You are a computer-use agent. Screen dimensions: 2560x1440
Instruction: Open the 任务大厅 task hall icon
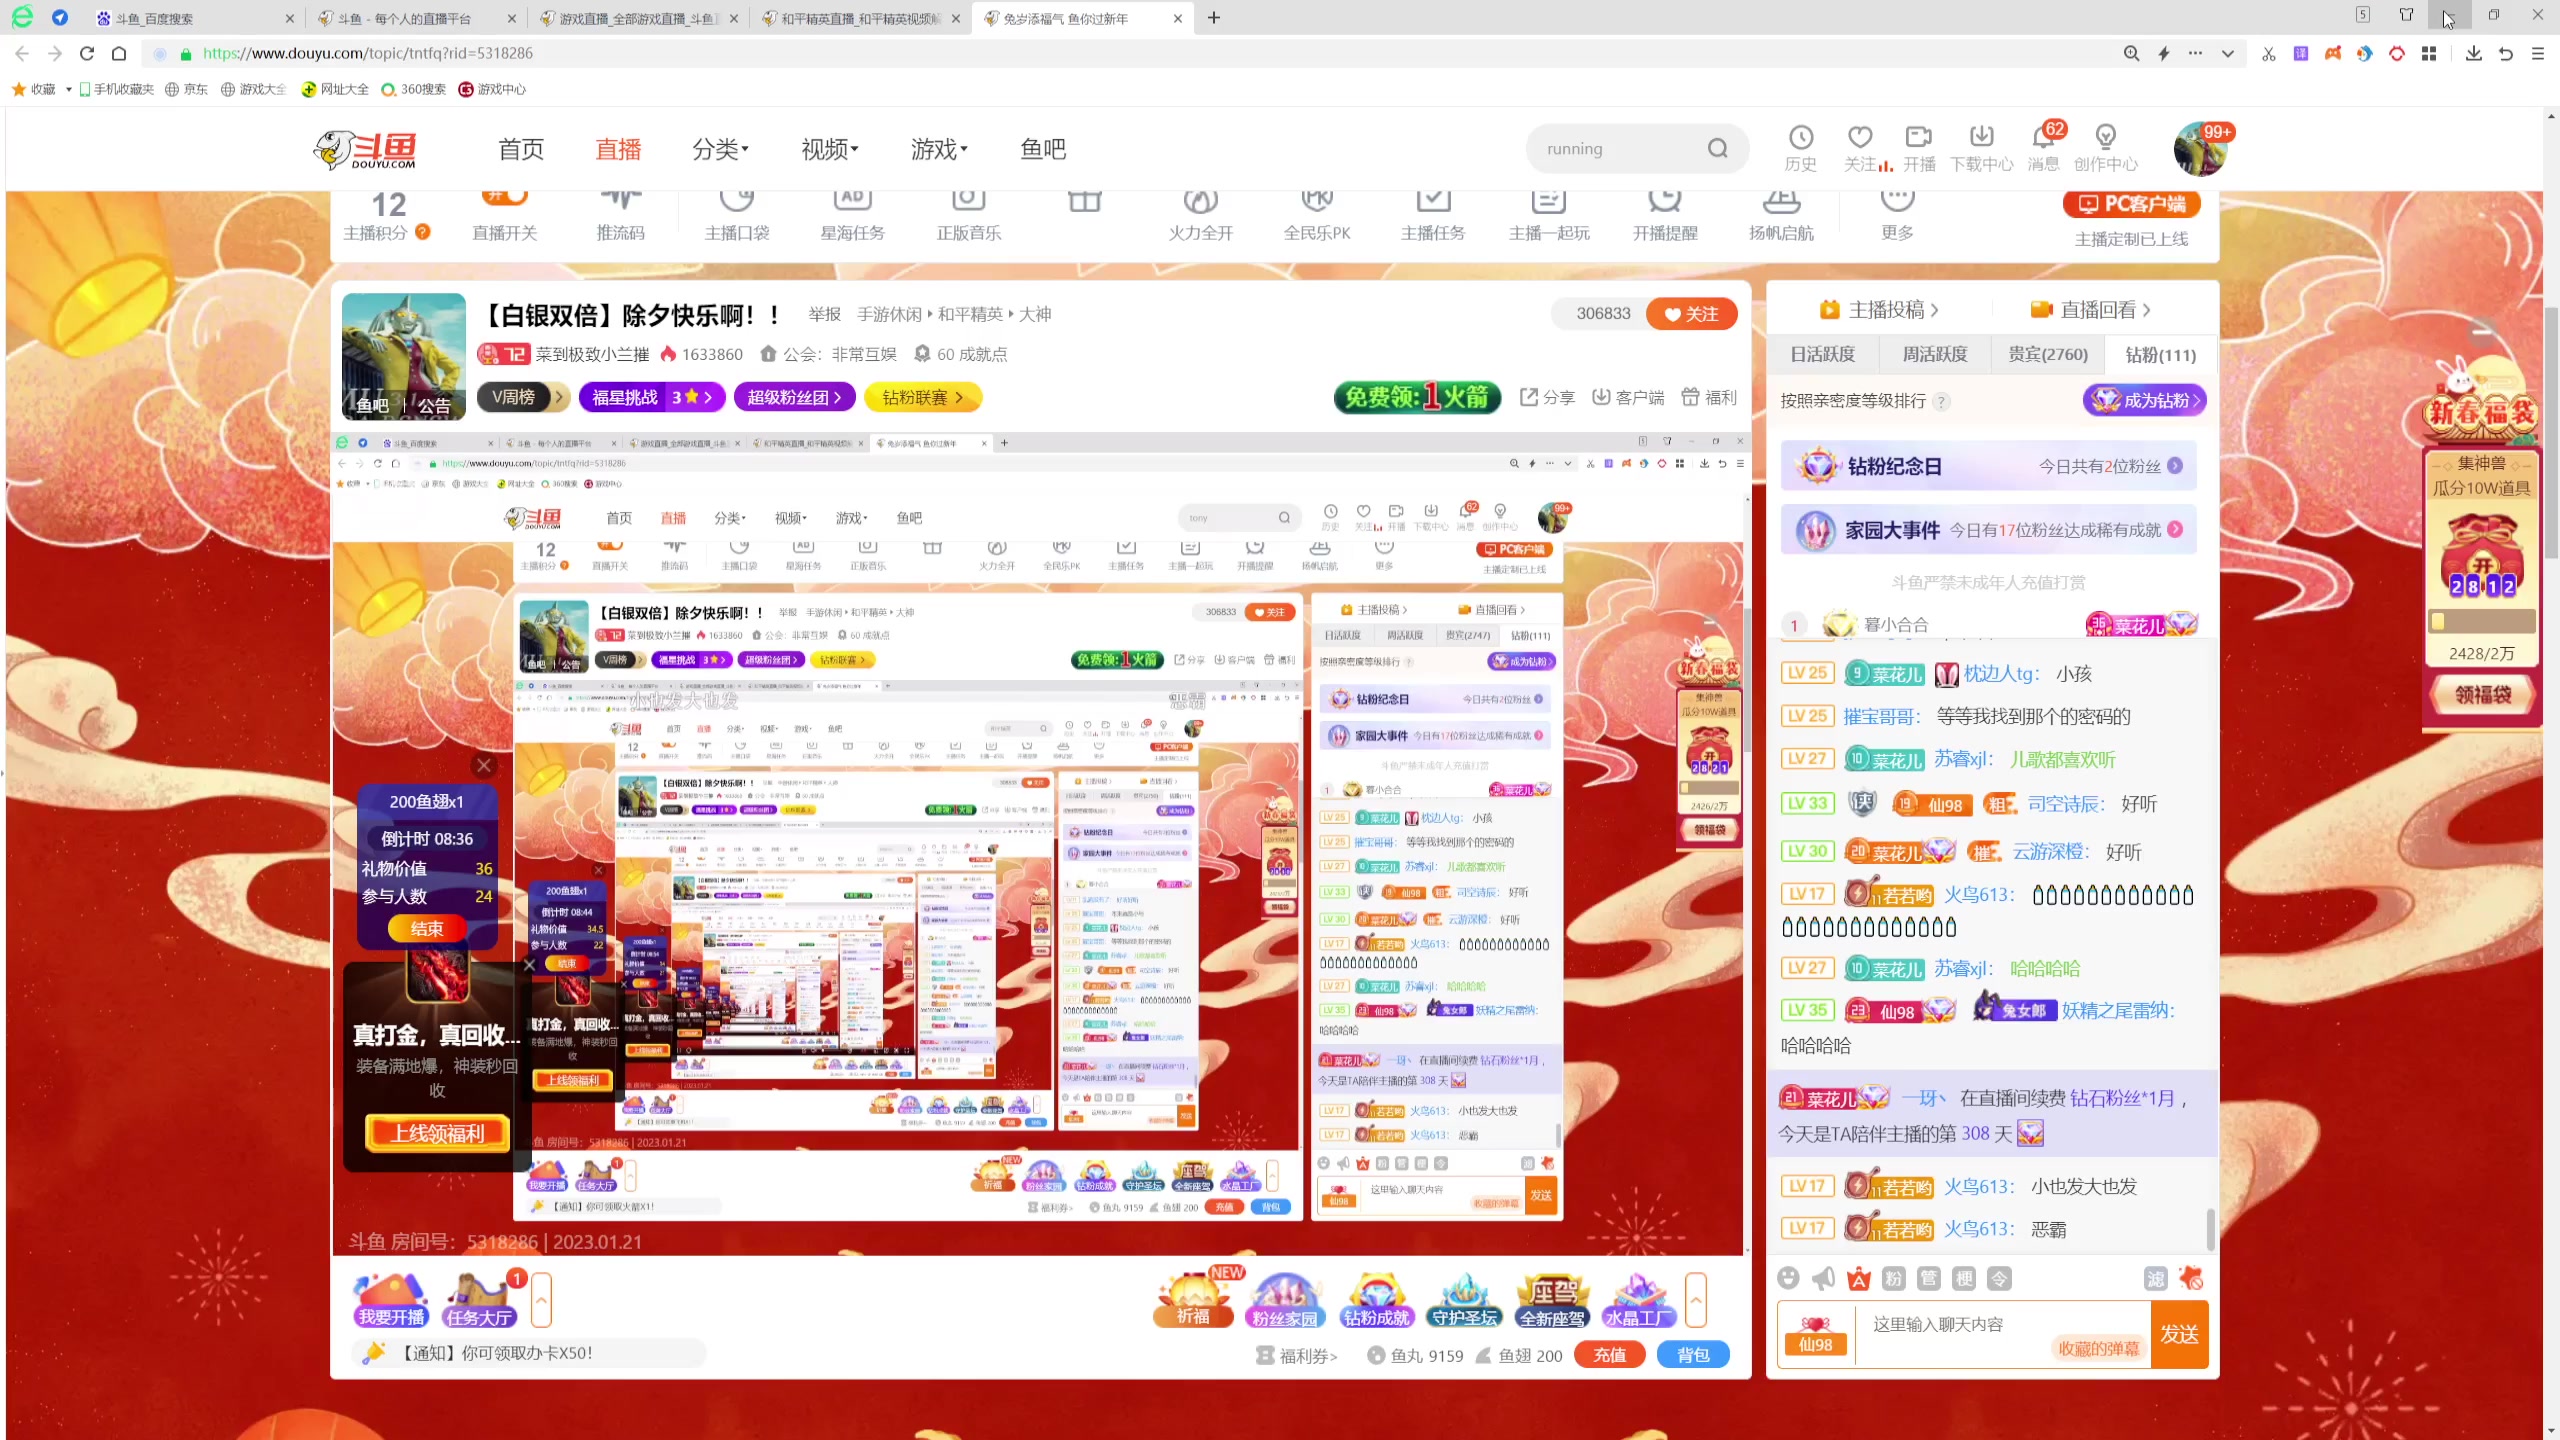point(480,1300)
